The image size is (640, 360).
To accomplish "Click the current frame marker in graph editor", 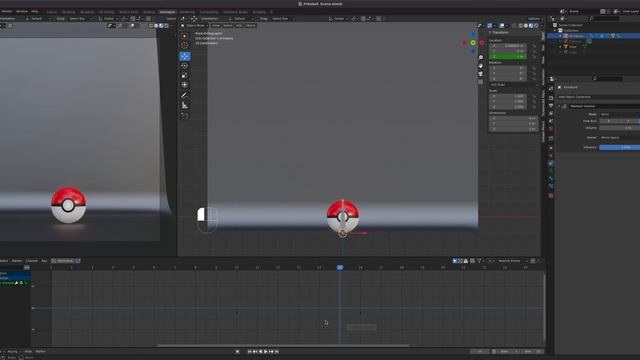I will [x=340, y=267].
